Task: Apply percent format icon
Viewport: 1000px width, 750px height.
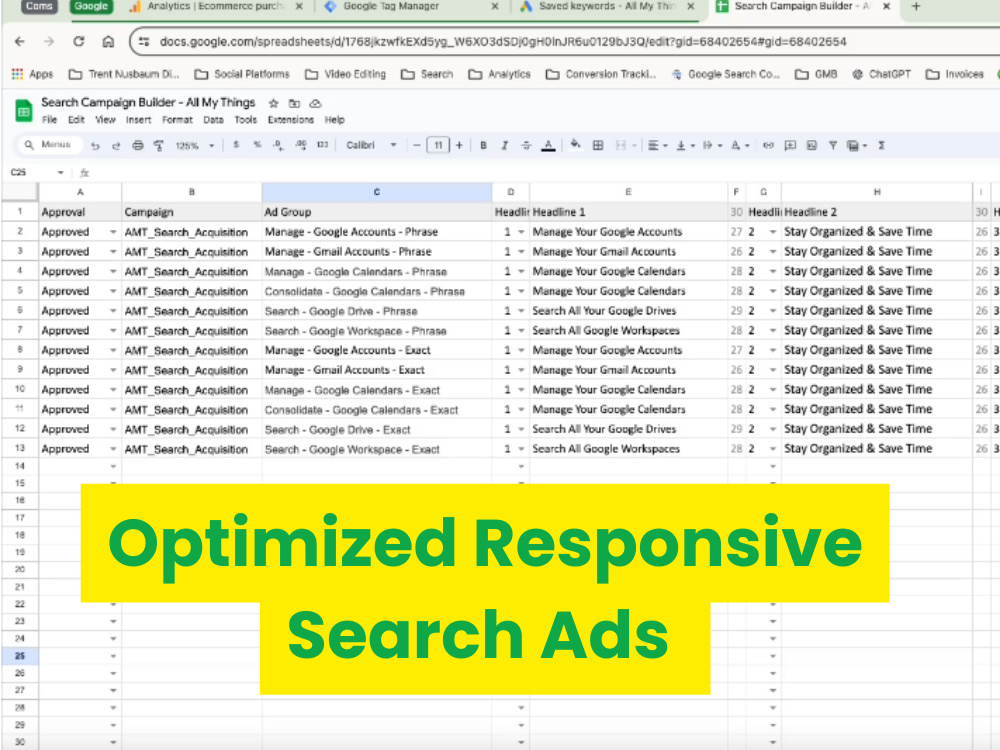Action: coord(257,145)
